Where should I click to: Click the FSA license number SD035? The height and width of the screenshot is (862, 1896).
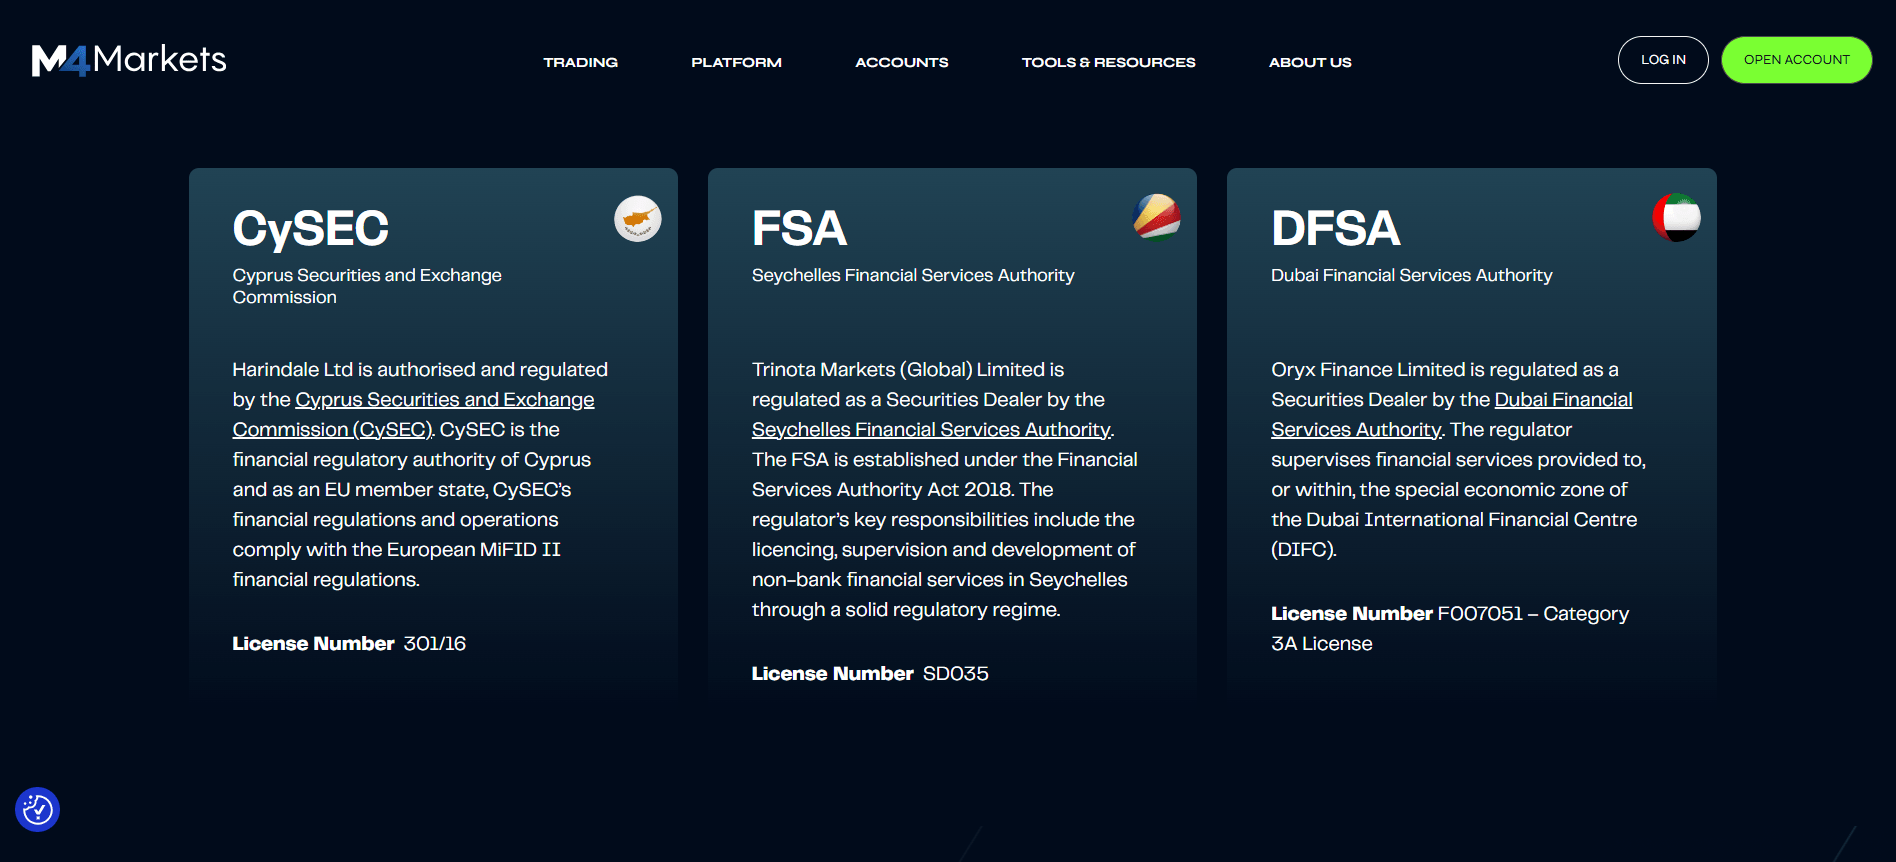tap(955, 674)
